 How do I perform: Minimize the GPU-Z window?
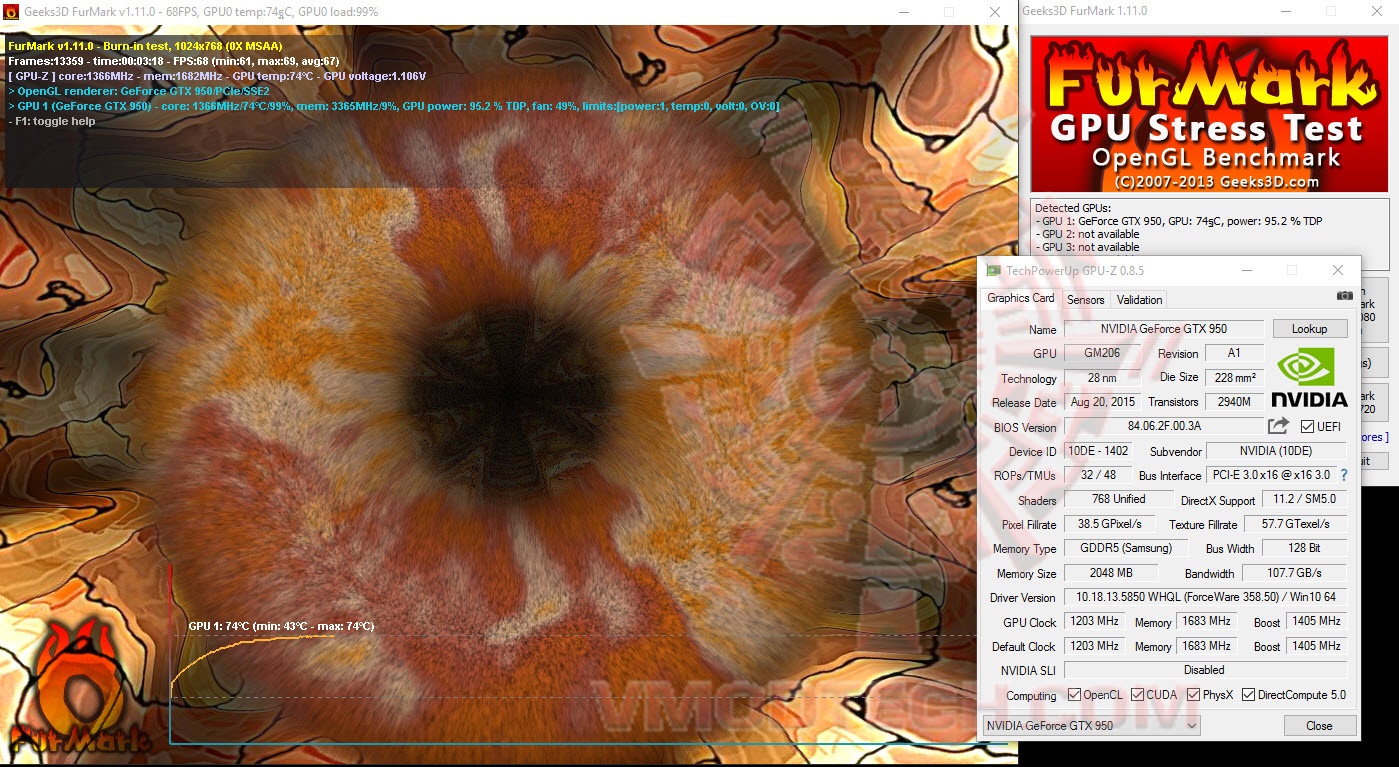[1247, 271]
